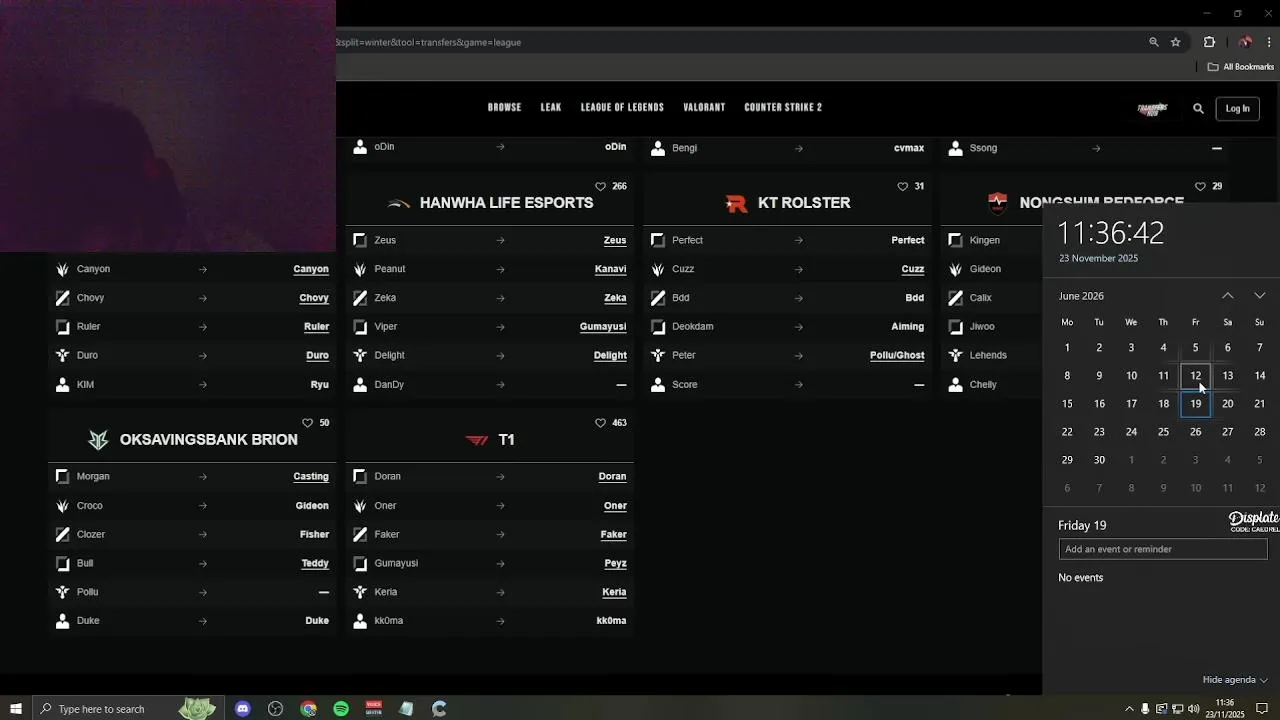This screenshot has width=1280, height=720.
Task: Open the Windows notification center
Action: coord(1262,709)
